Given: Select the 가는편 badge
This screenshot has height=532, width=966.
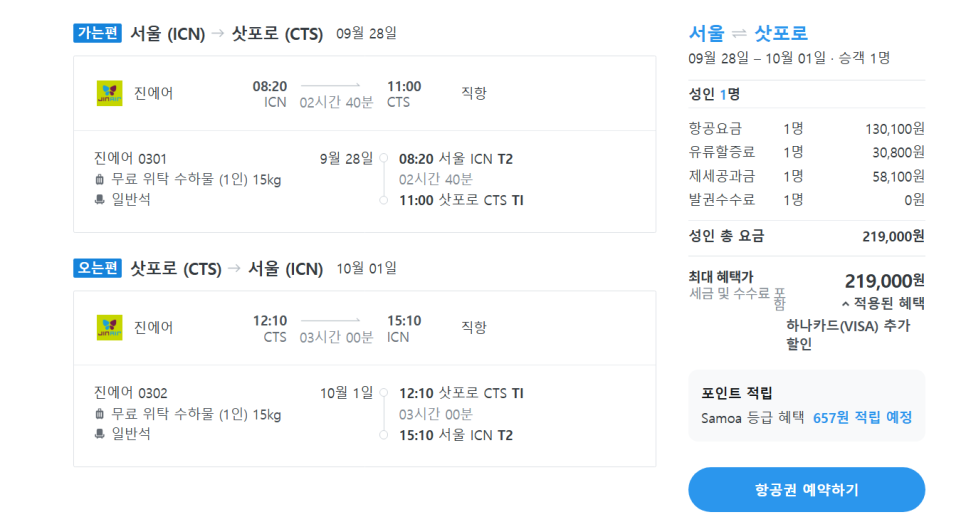Looking at the screenshot, I should (97, 33).
